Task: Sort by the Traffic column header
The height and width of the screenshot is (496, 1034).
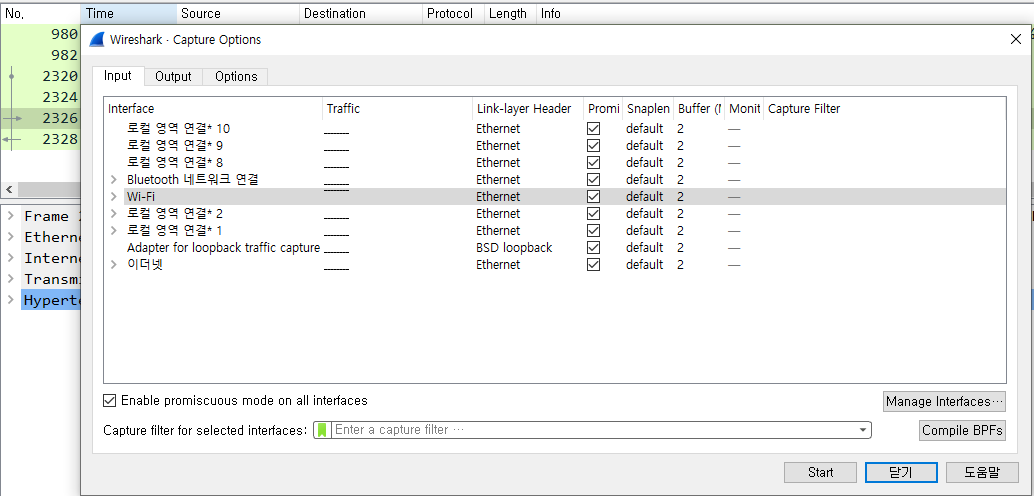Action: 398,109
